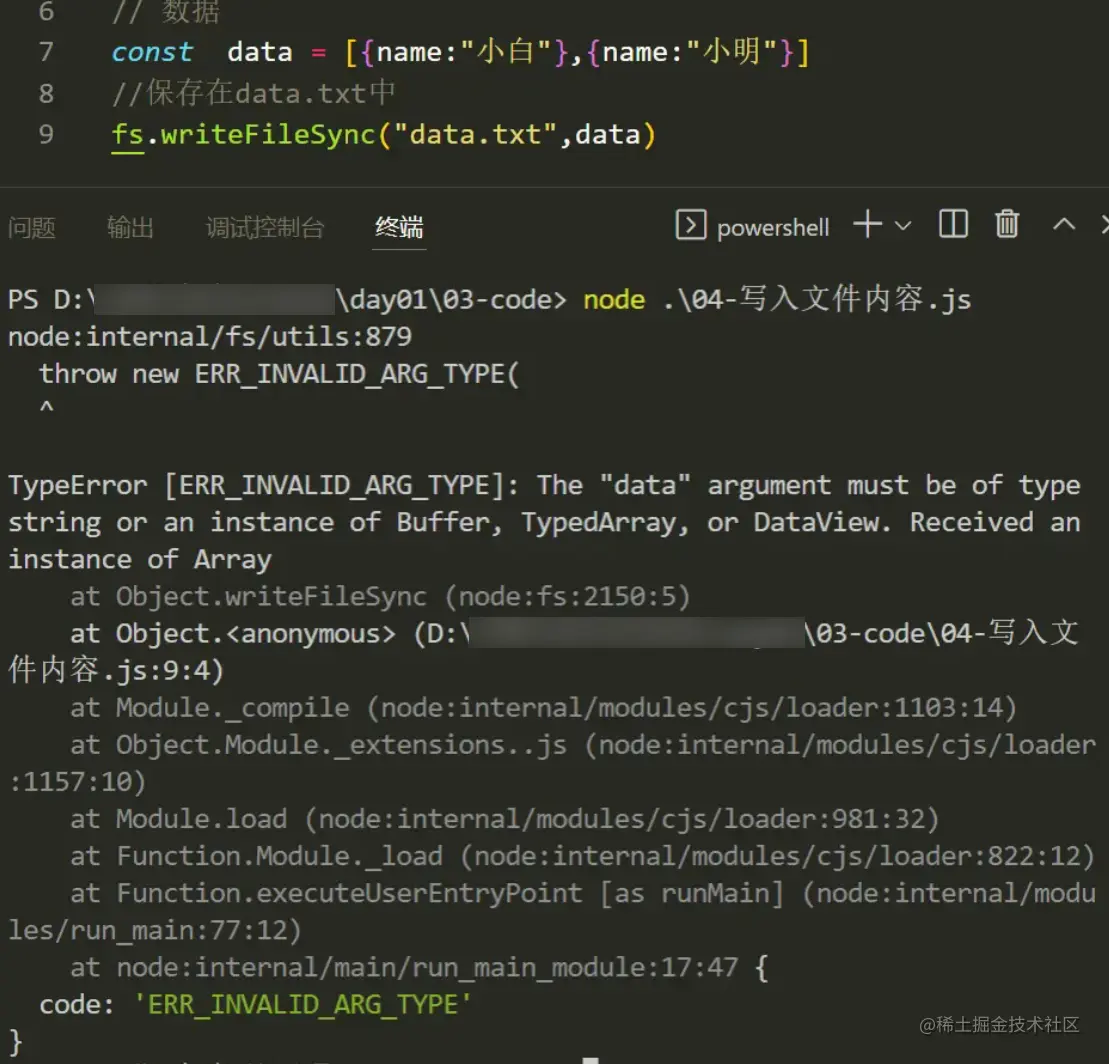The height and width of the screenshot is (1064, 1109).
Task: Click line number 7 in the editor gutter
Action: coord(46,52)
